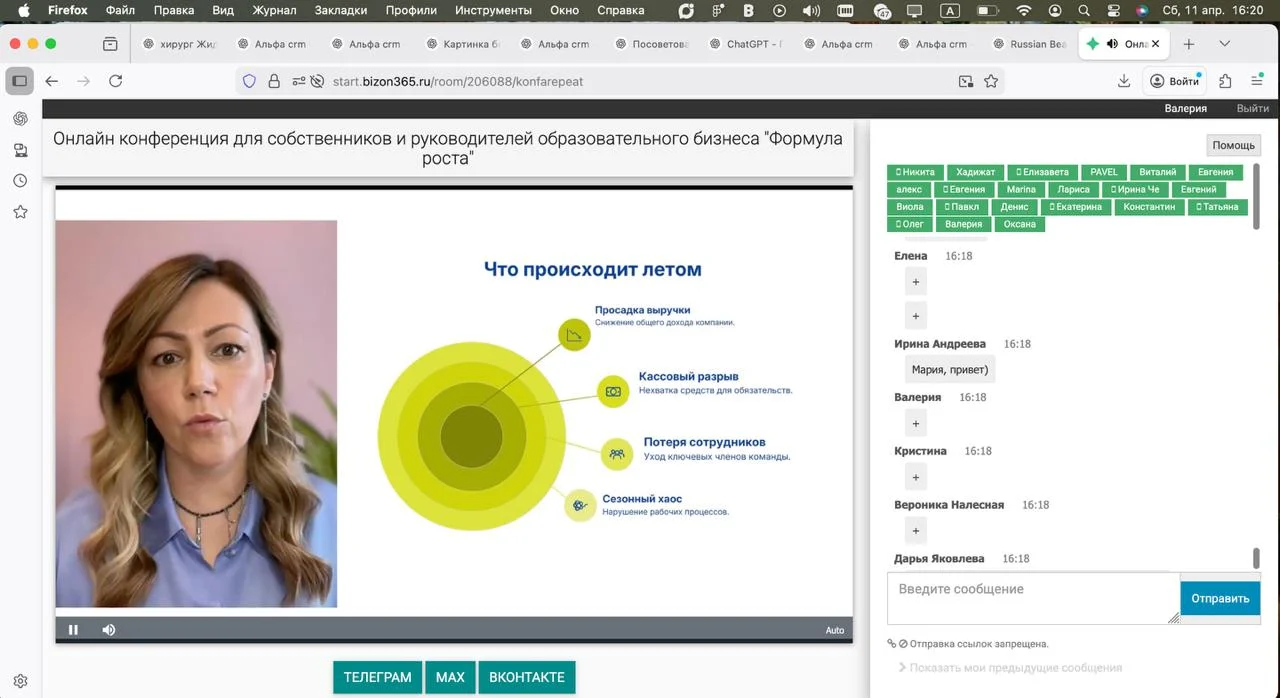The image size is (1280, 698).
Task: Open sidebar settings gear
Action: point(20,681)
